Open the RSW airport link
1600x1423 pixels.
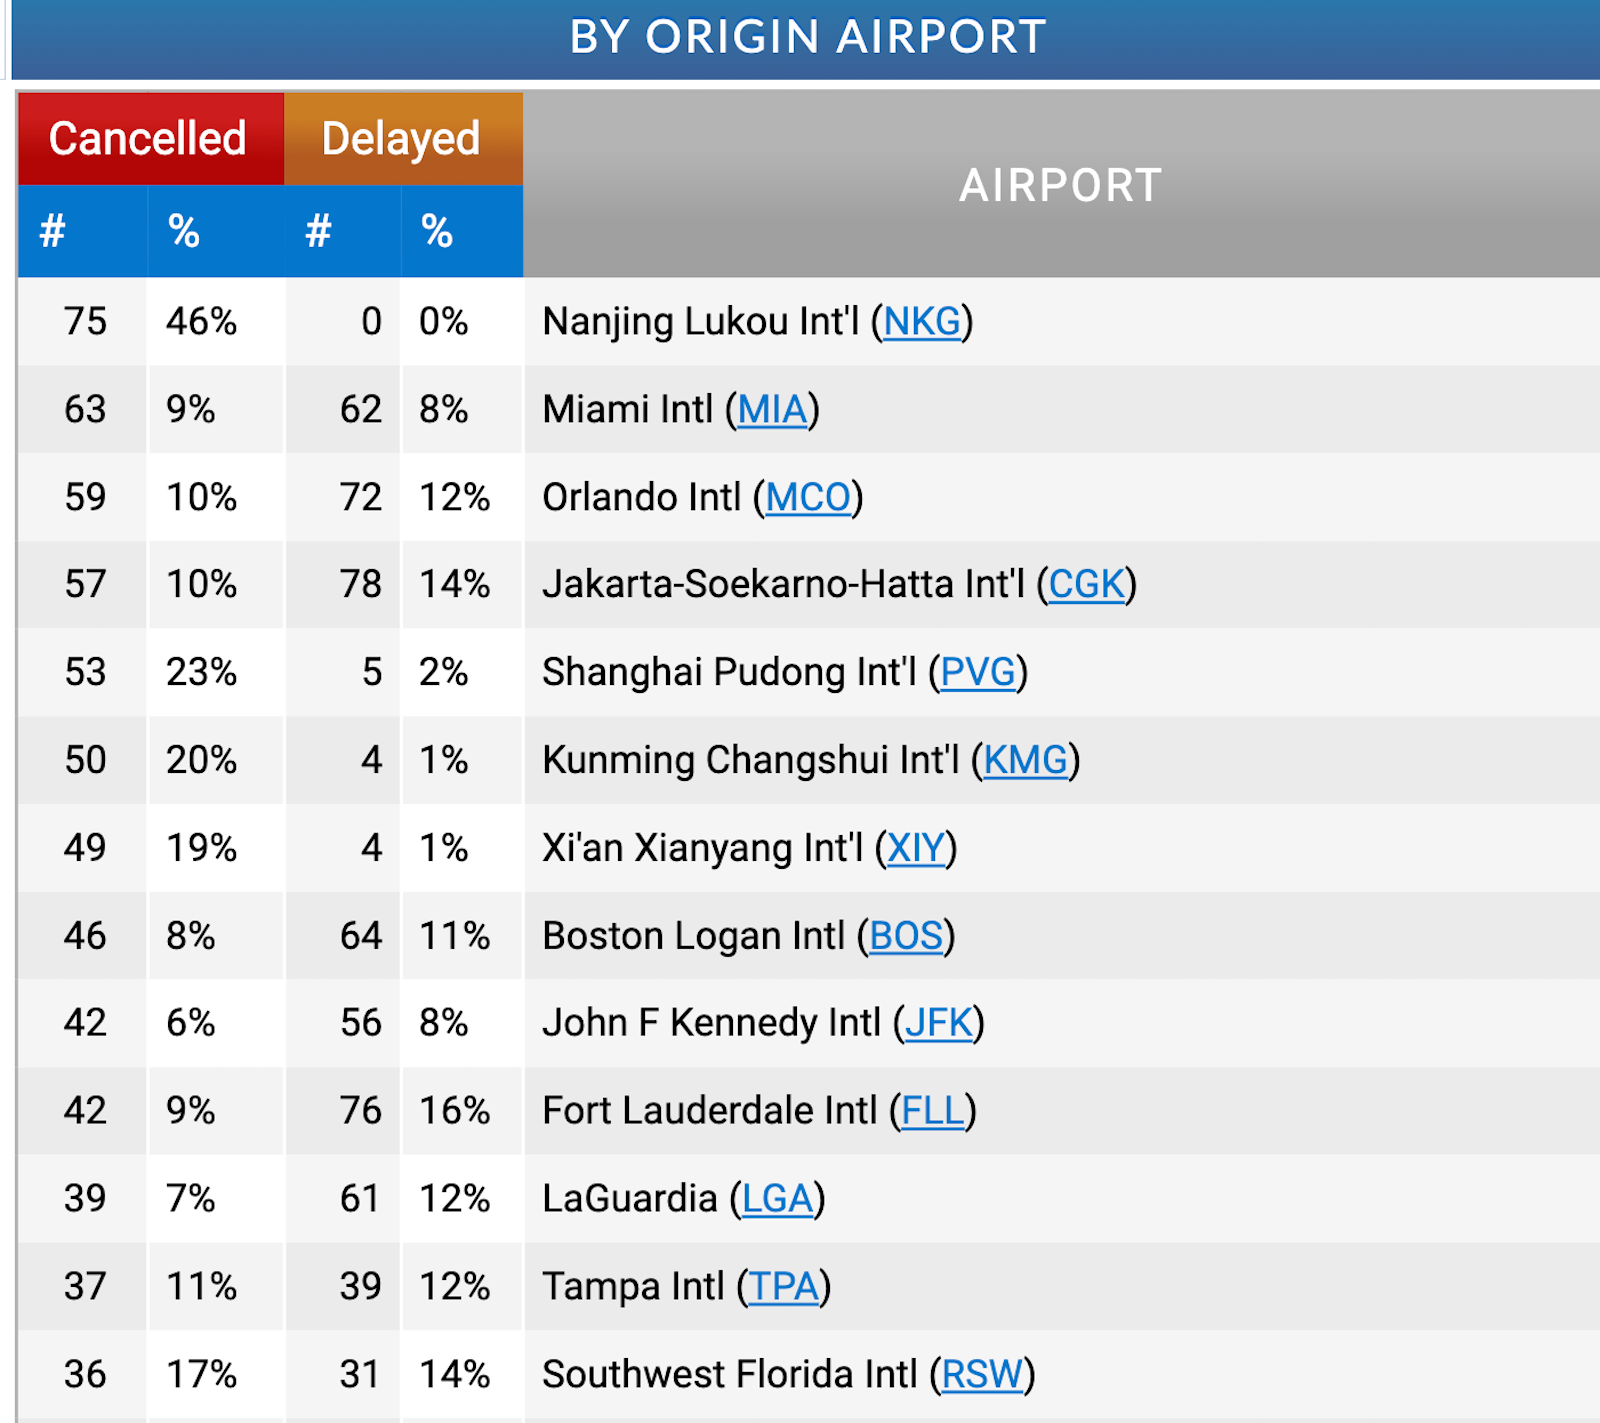pyautogui.click(x=981, y=1374)
